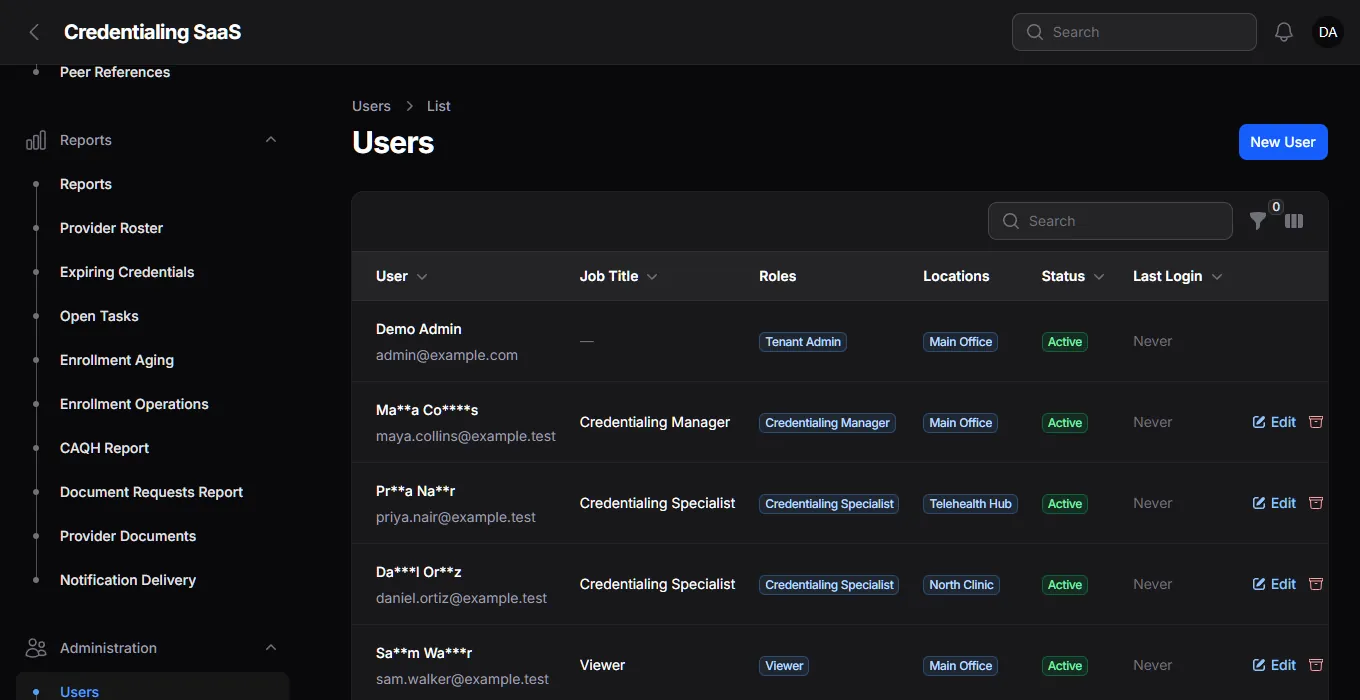The height and width of the screenshot is (700, 1360).
Task: Click the magnifier icon in the table search
Action: click(x=1010, y=221)
